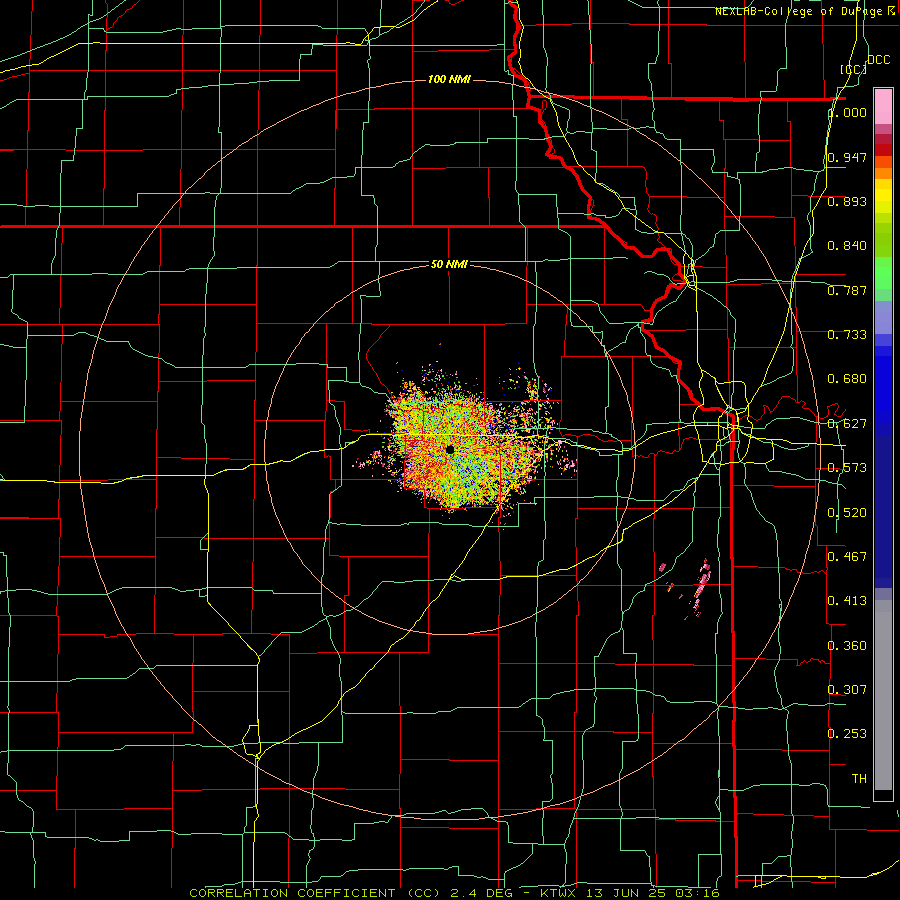
Task: Click the 100 NMI range ring label
Action: (x=449, y=79)
